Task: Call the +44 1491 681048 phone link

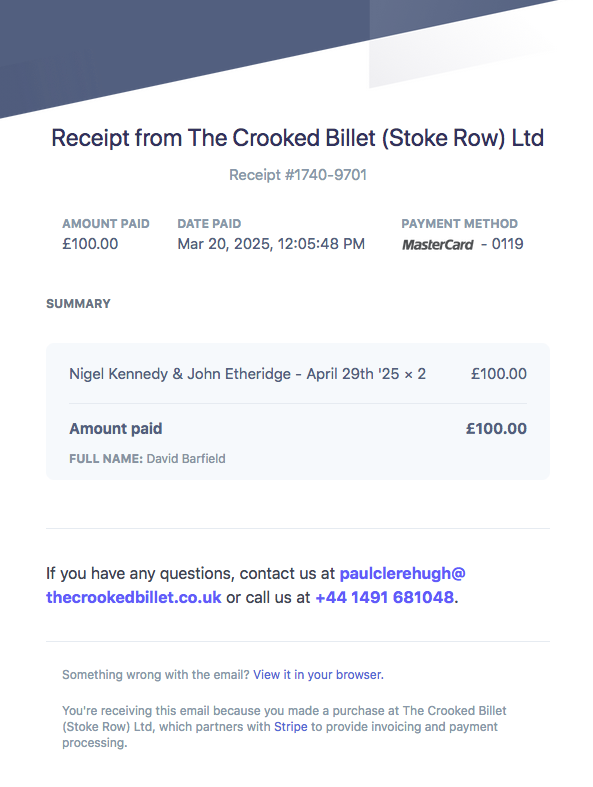Action: [x=385, y=597]
